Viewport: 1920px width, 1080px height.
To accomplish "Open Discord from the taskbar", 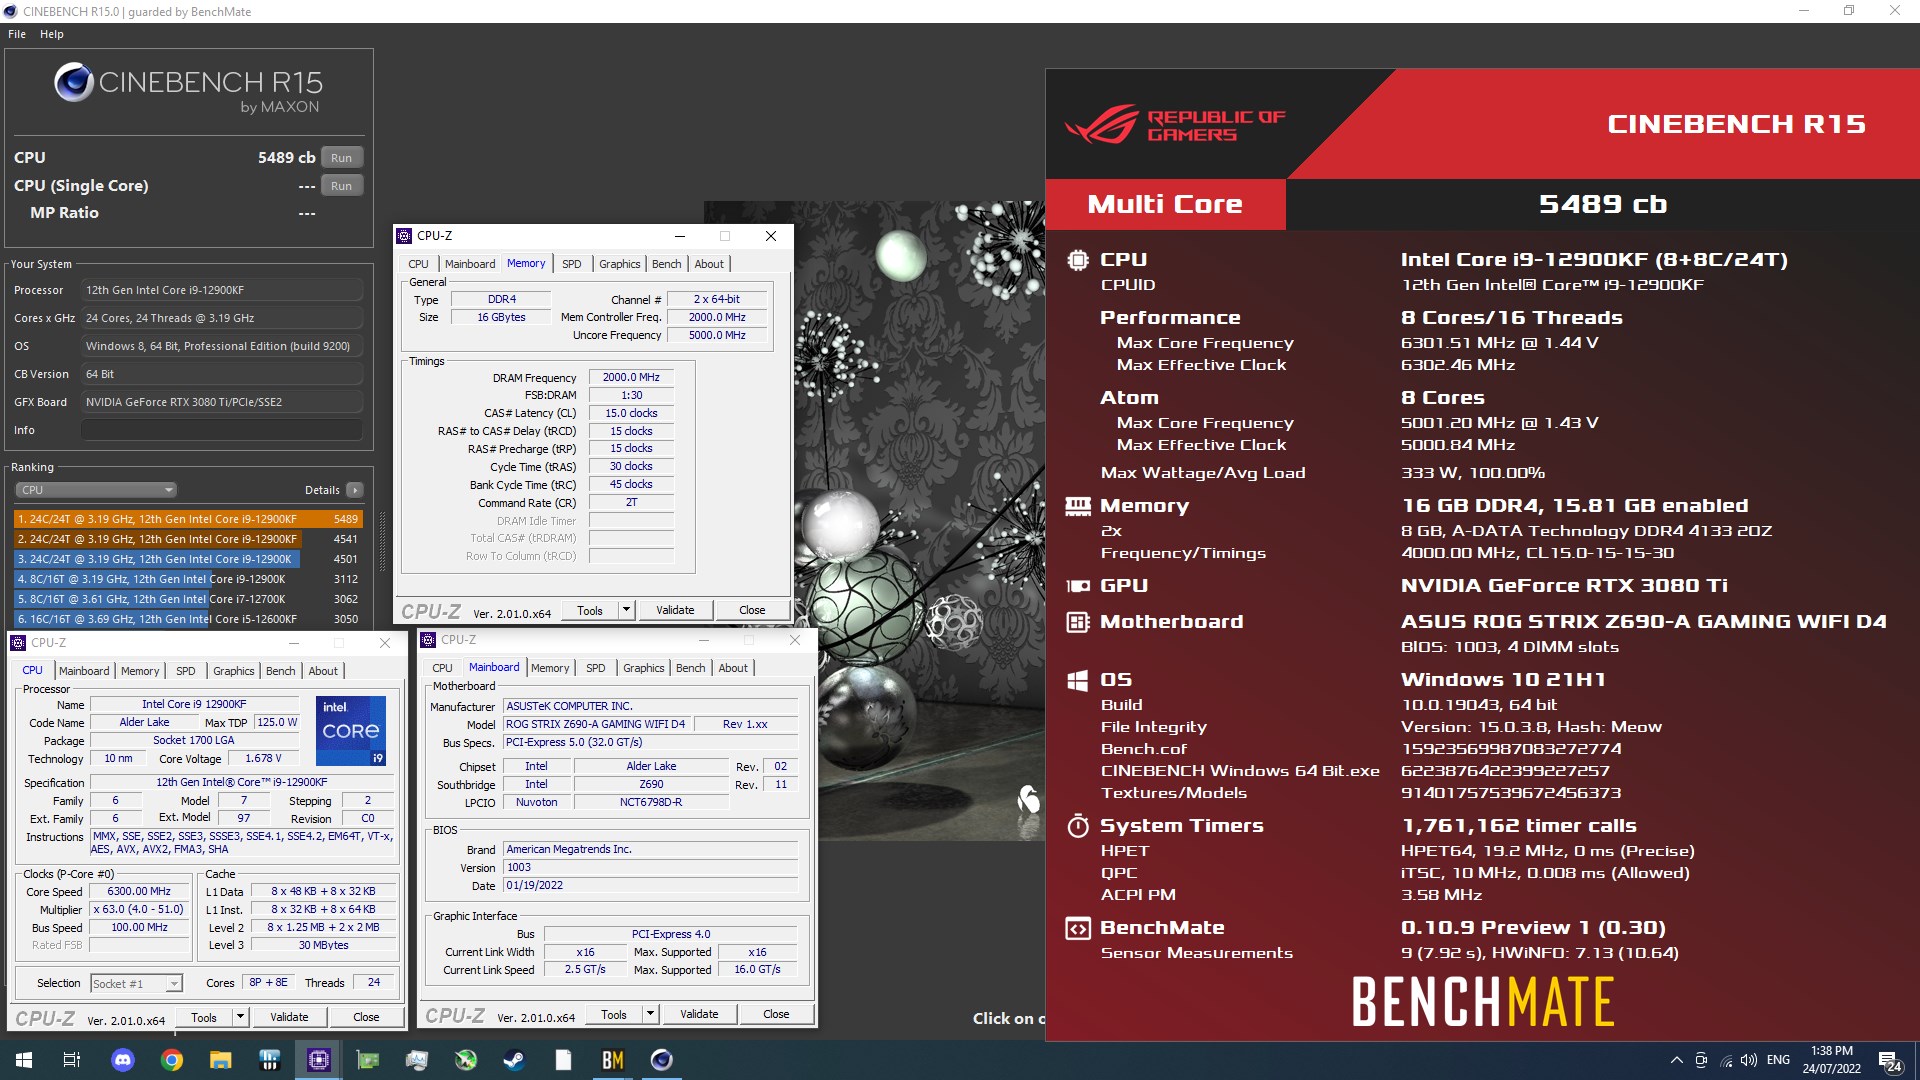I will click(x=123, y=1060).
